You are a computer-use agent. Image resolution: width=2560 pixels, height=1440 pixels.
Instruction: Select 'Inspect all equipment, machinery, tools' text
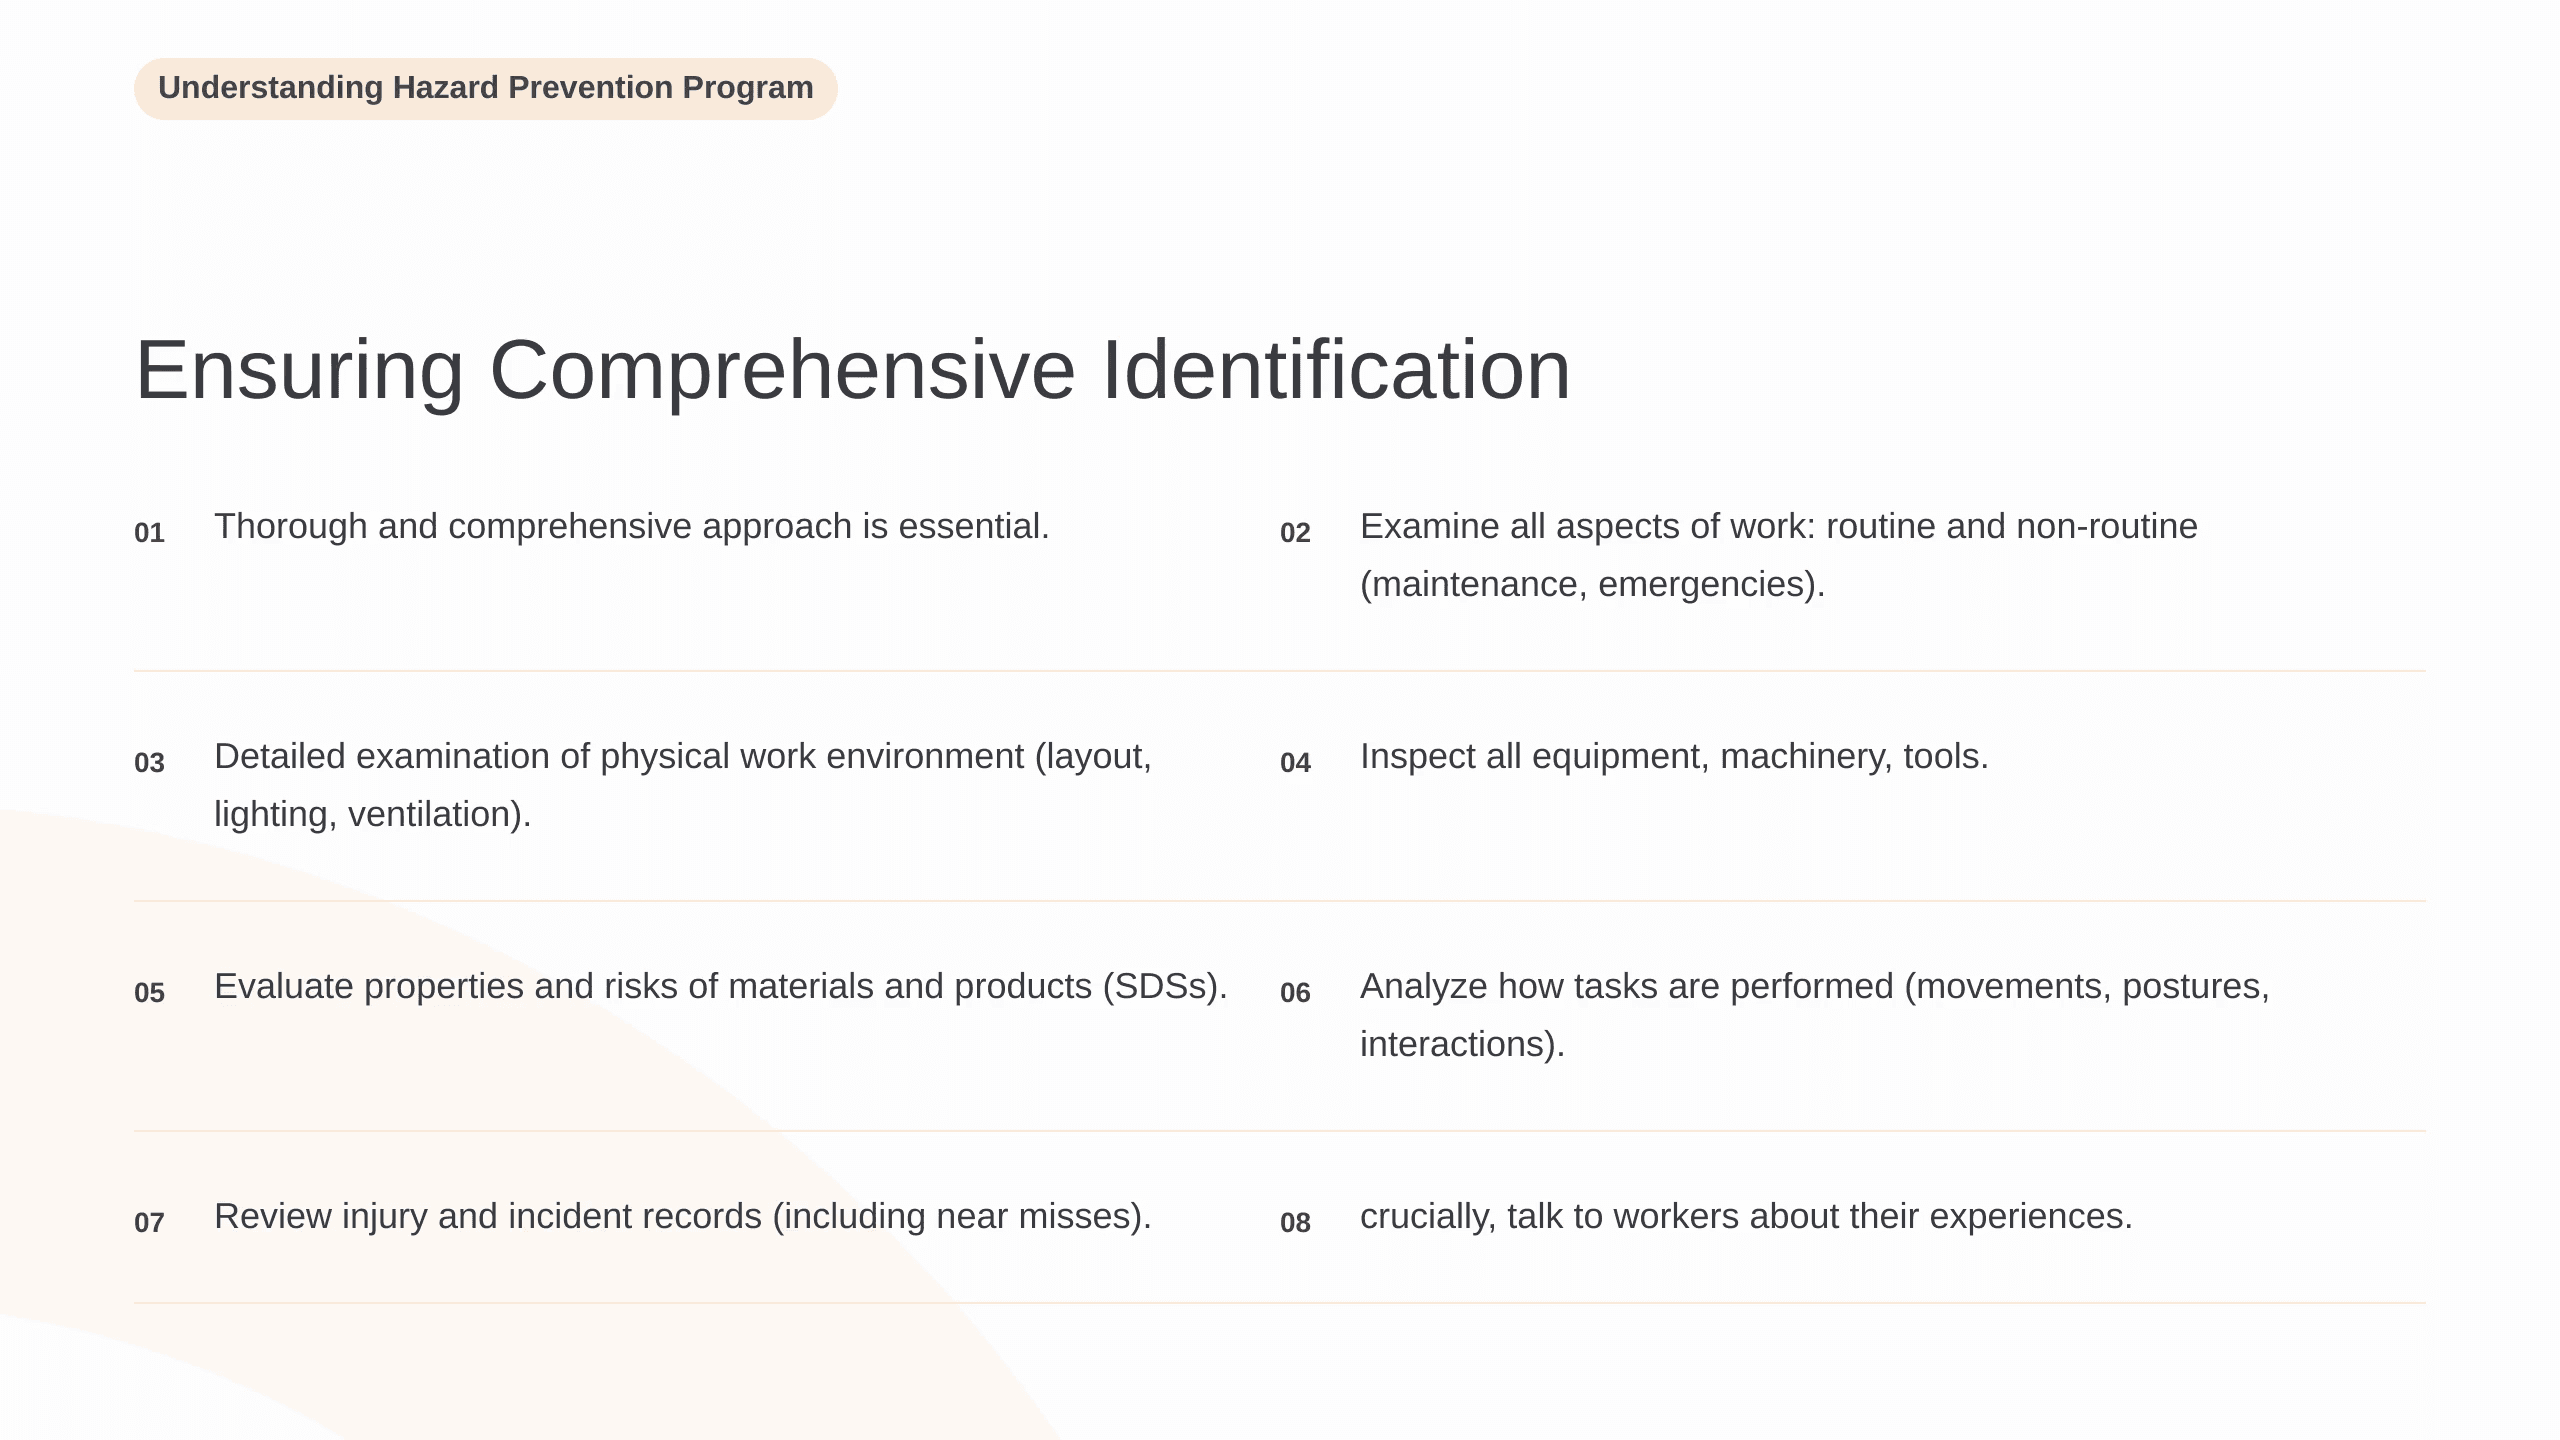pos(1675,756)
